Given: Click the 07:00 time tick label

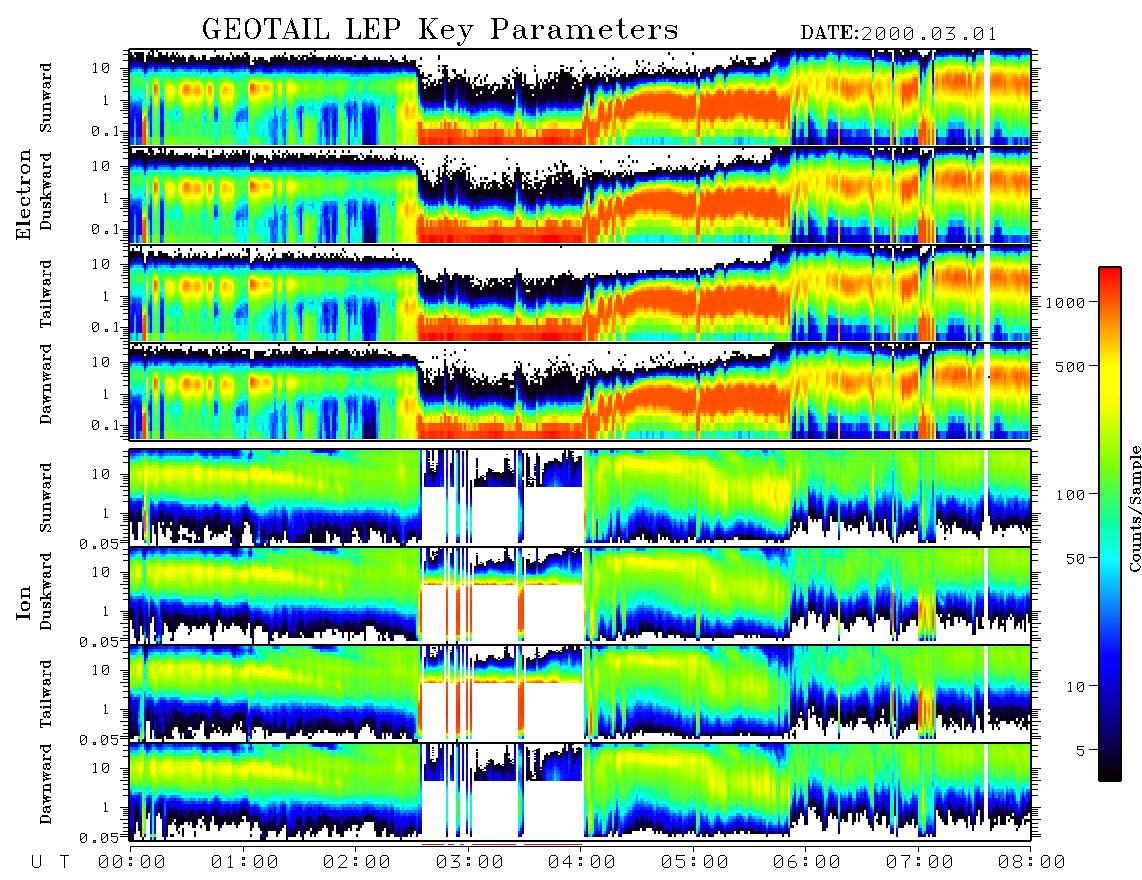Looking at the screenshot, I should pyautogui.click(x=919, y=862).
